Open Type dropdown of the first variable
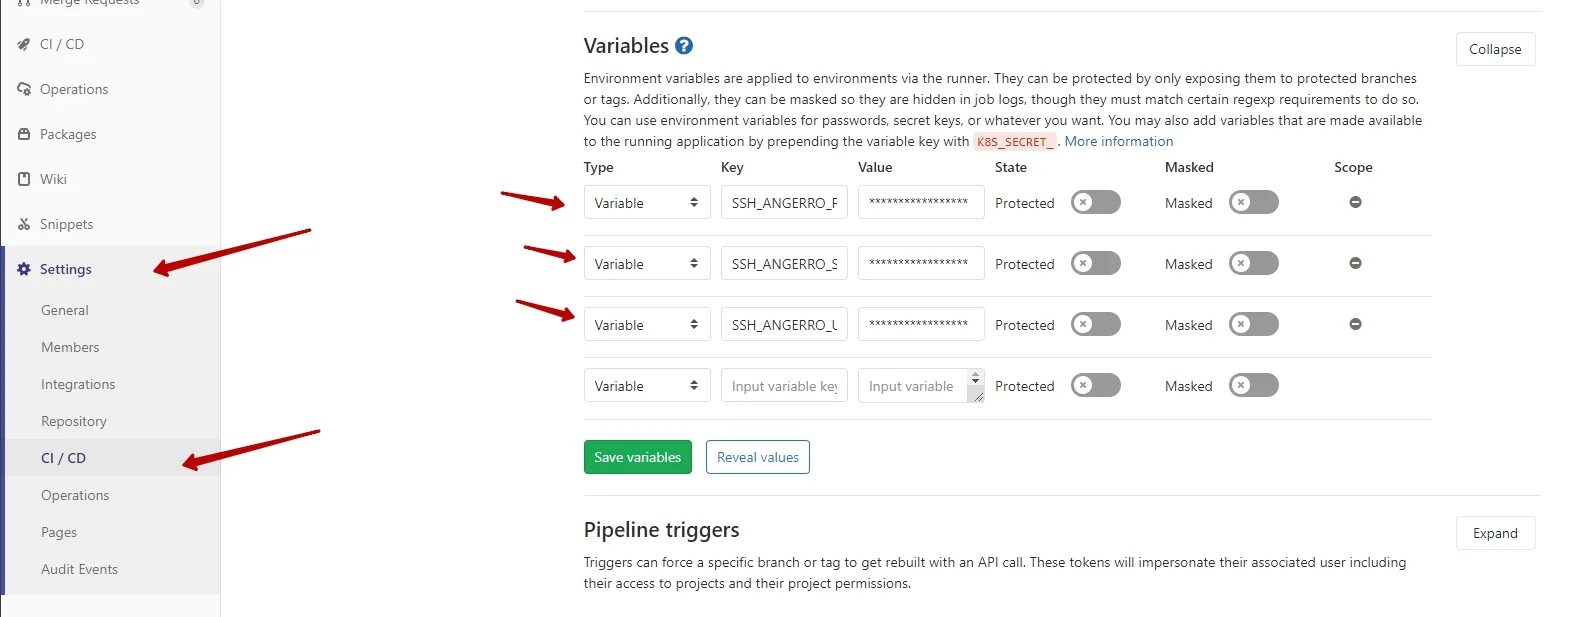Viewport: 1590px width, 617px height. (x=646, y=202)
